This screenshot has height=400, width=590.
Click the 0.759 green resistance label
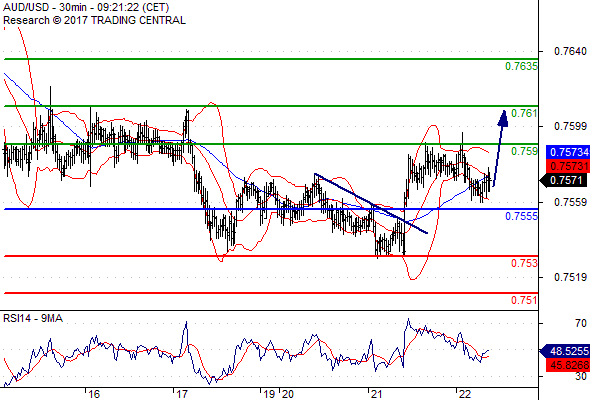[524, 151]
